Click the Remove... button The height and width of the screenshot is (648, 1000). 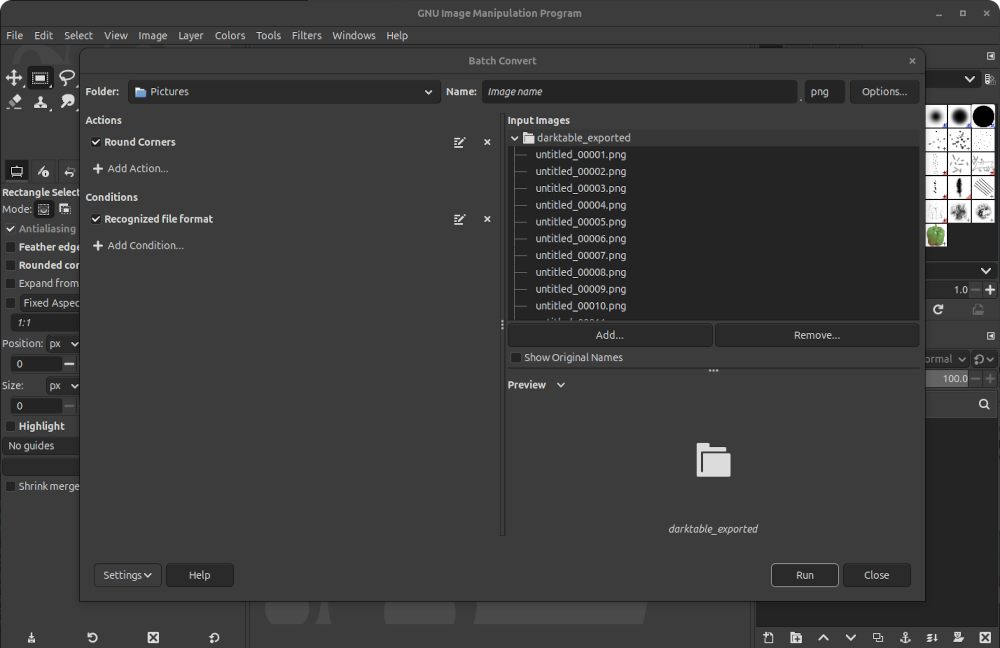click(x=817, y=335)
